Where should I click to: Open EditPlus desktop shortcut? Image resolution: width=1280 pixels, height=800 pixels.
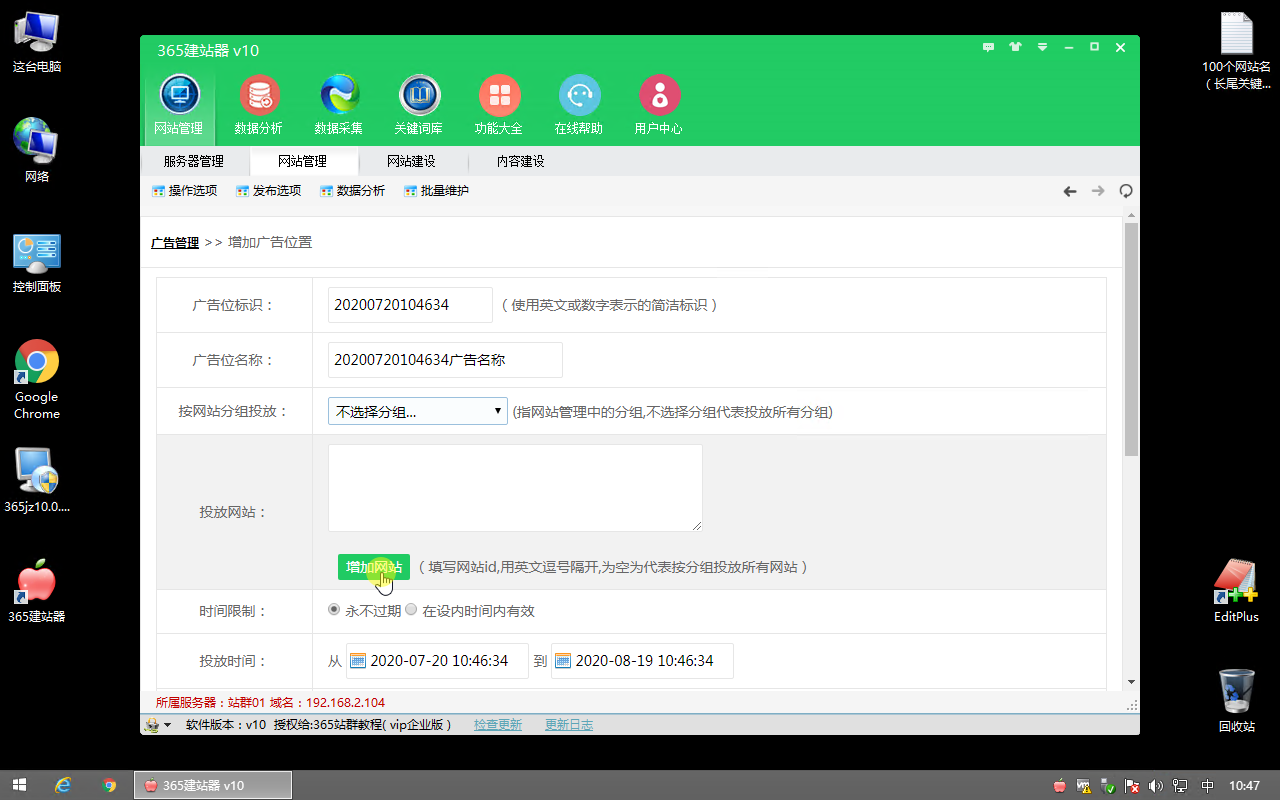click(1236, 590)
